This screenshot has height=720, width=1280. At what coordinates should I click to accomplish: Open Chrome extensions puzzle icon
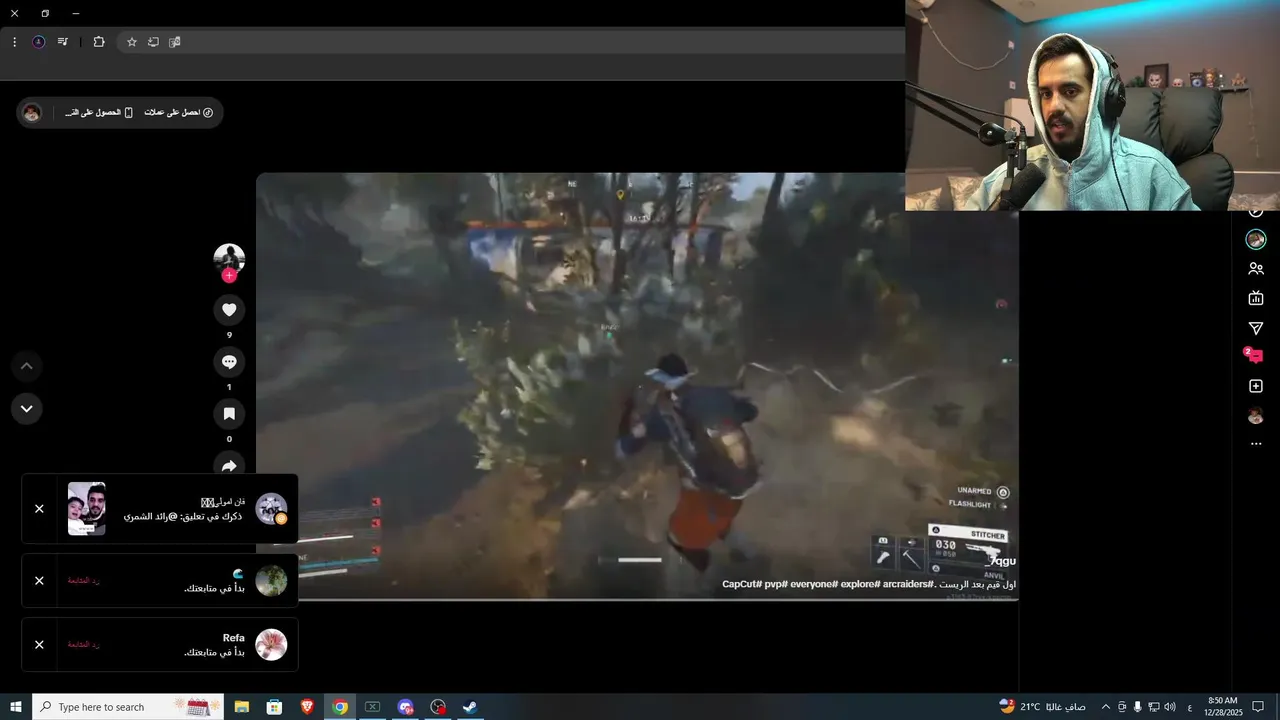(98, 42)
